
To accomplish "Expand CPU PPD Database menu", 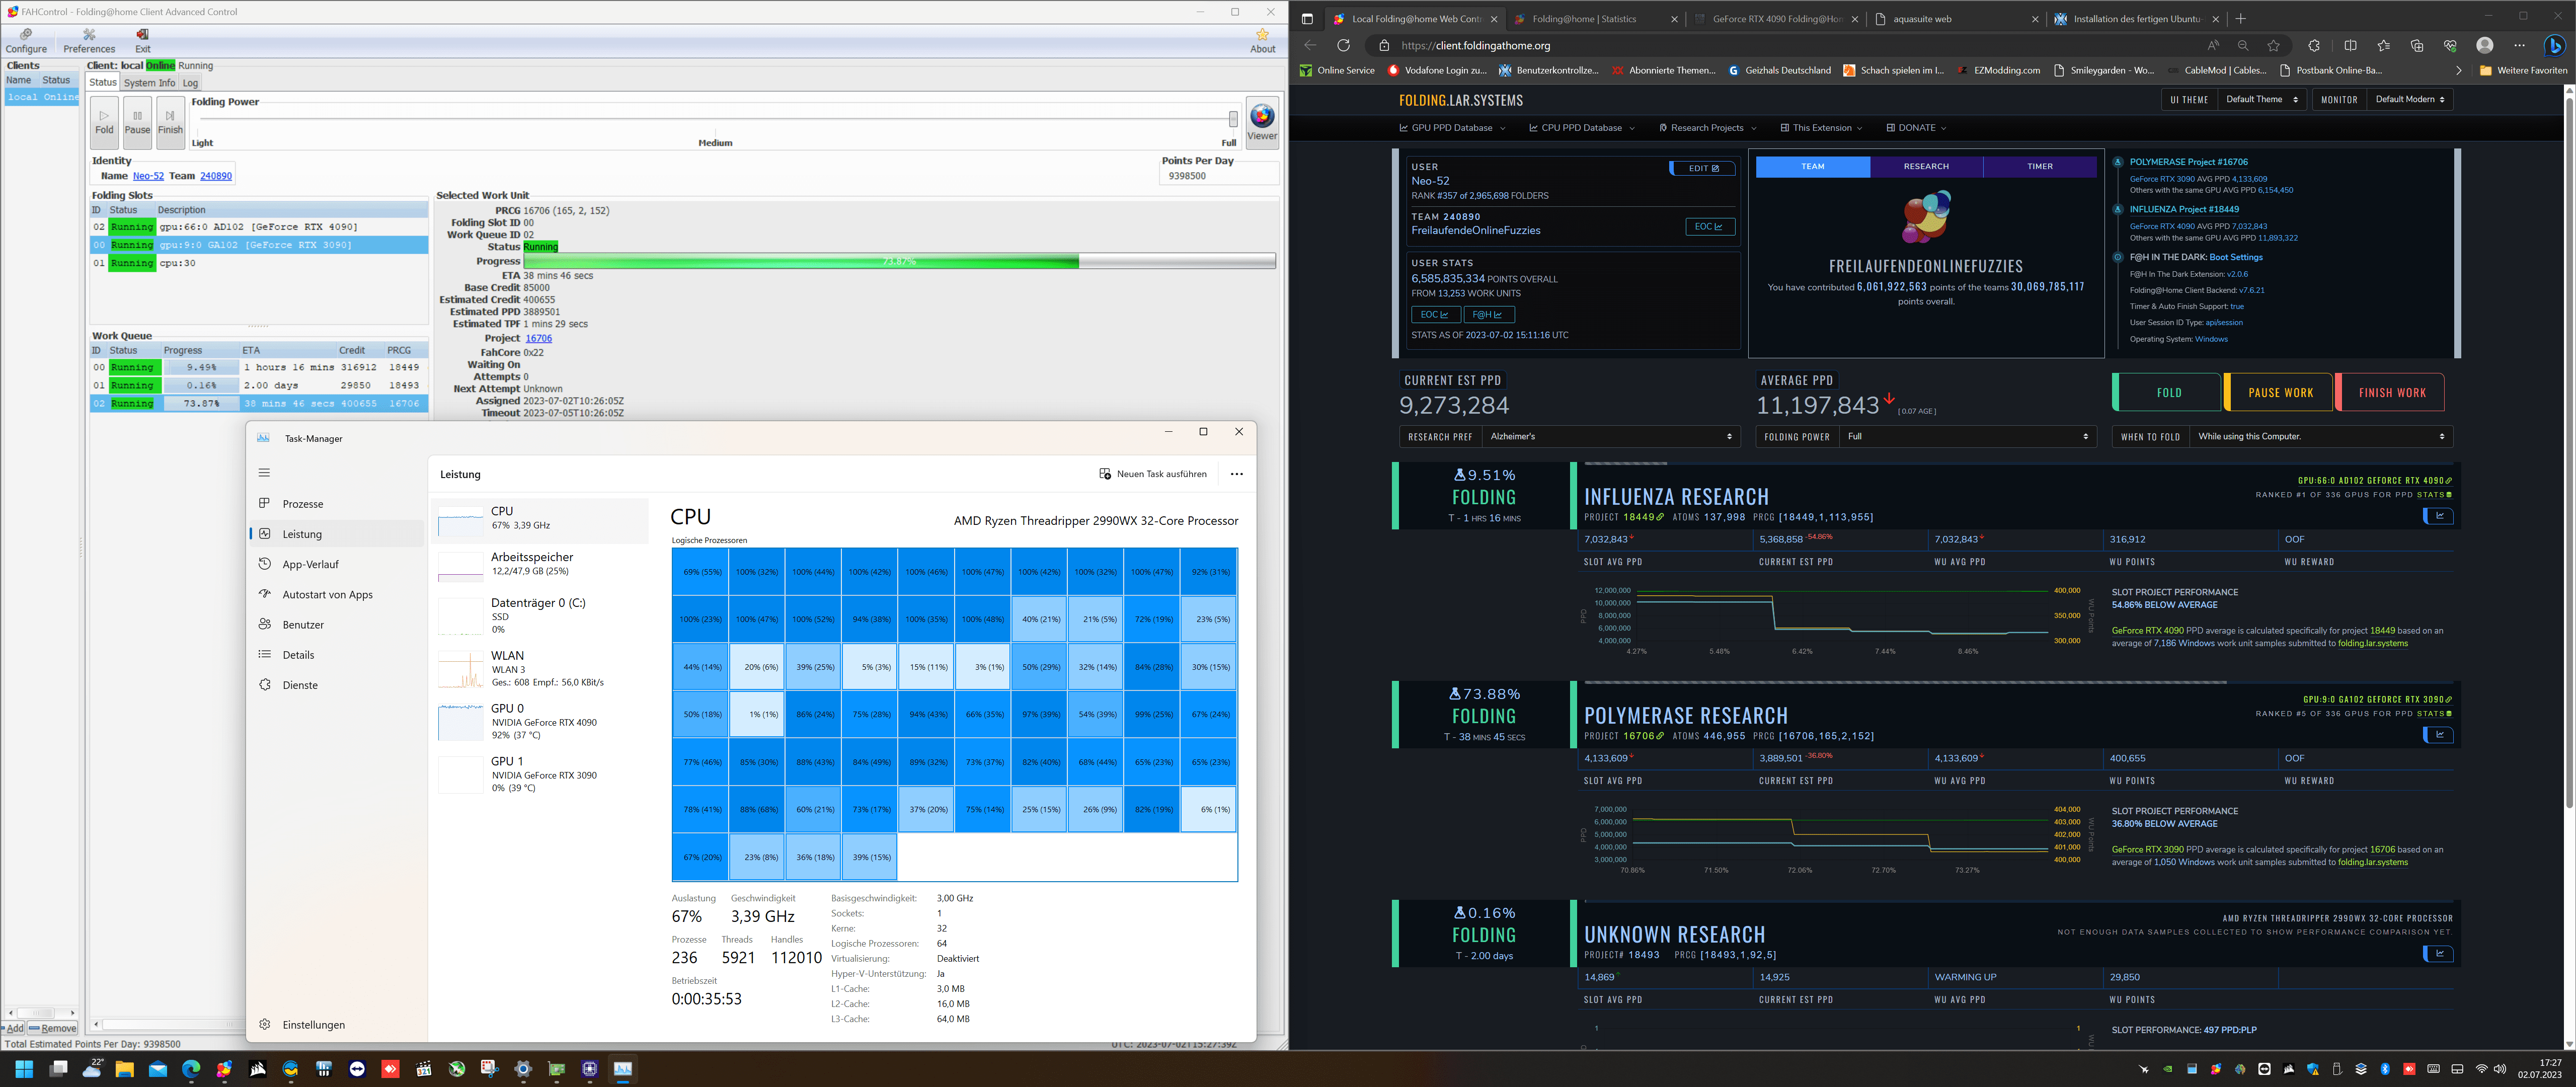I will pyautogui.click(x=1582, y=128).
